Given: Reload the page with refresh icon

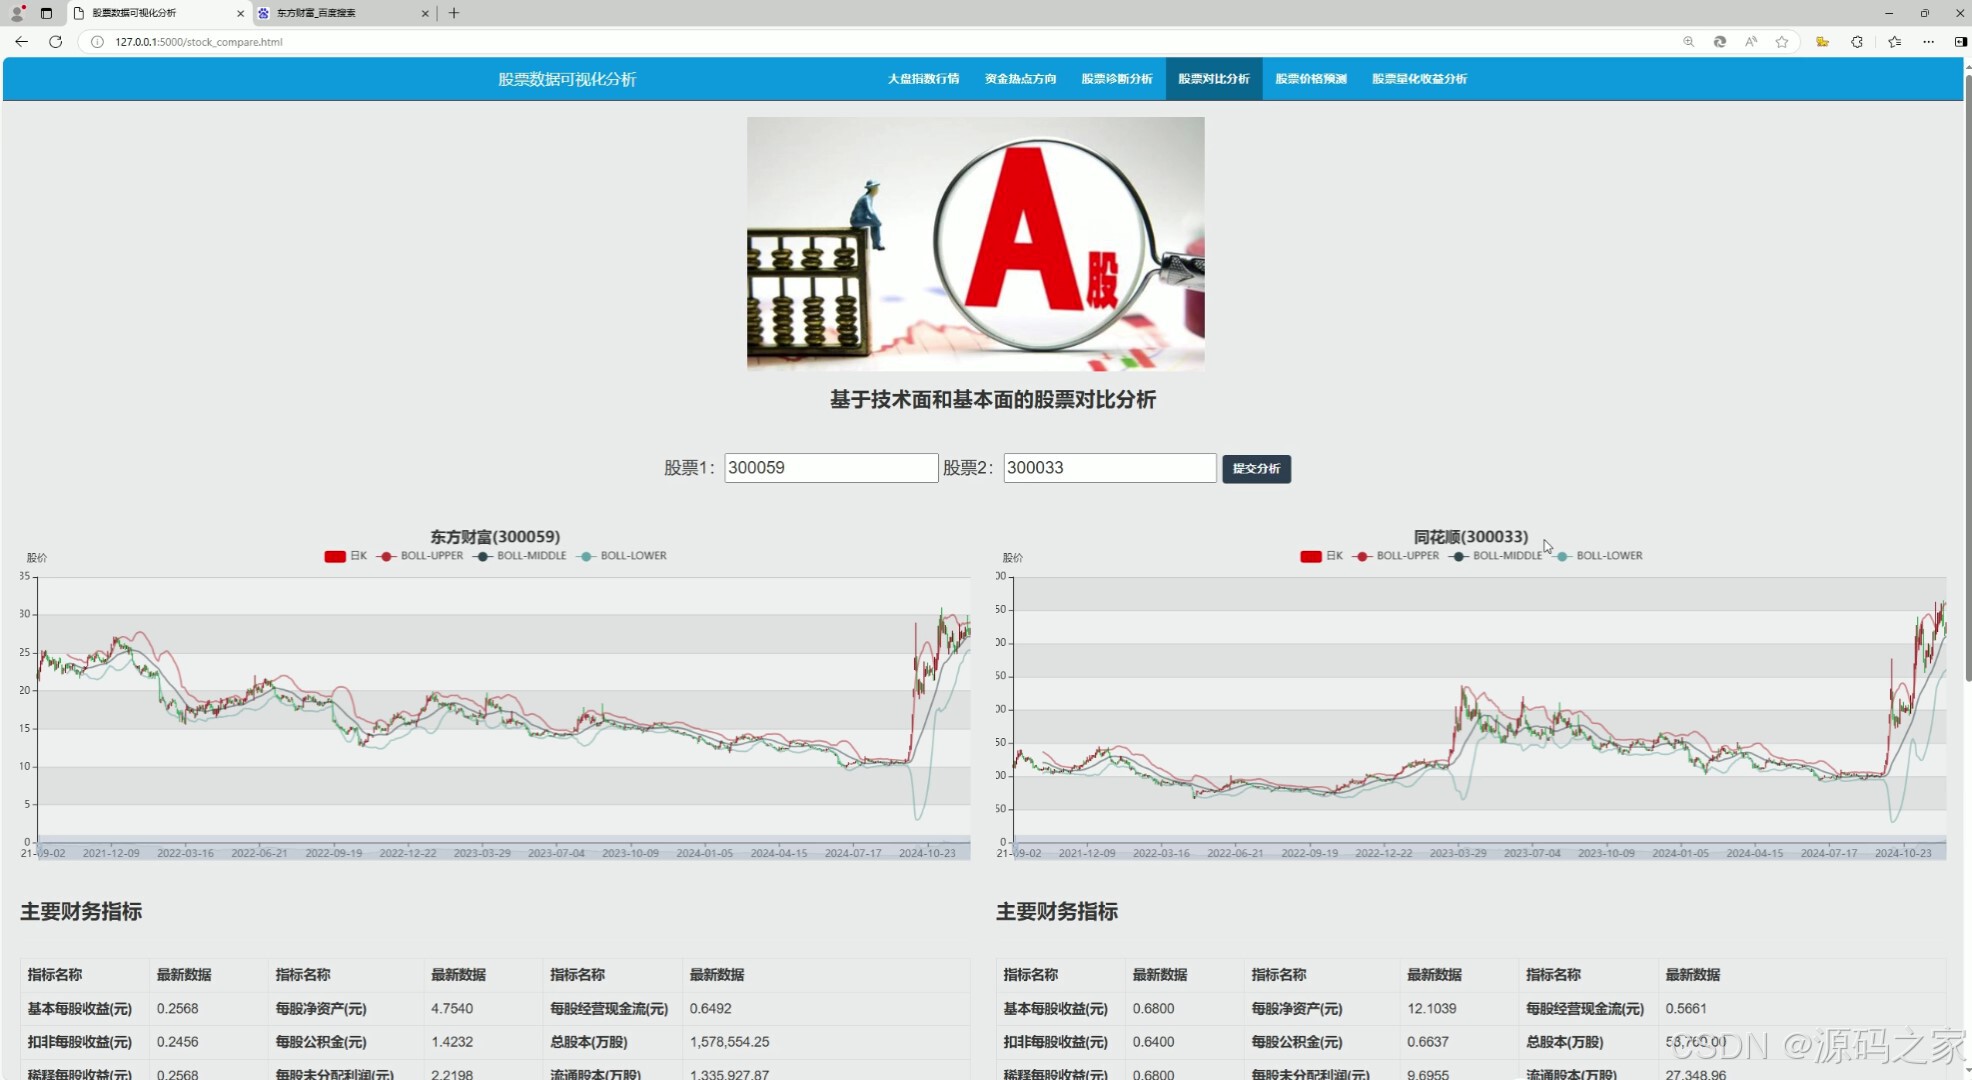Looking at the screenshot, I should pyautogui.click(x=56, y=42).
